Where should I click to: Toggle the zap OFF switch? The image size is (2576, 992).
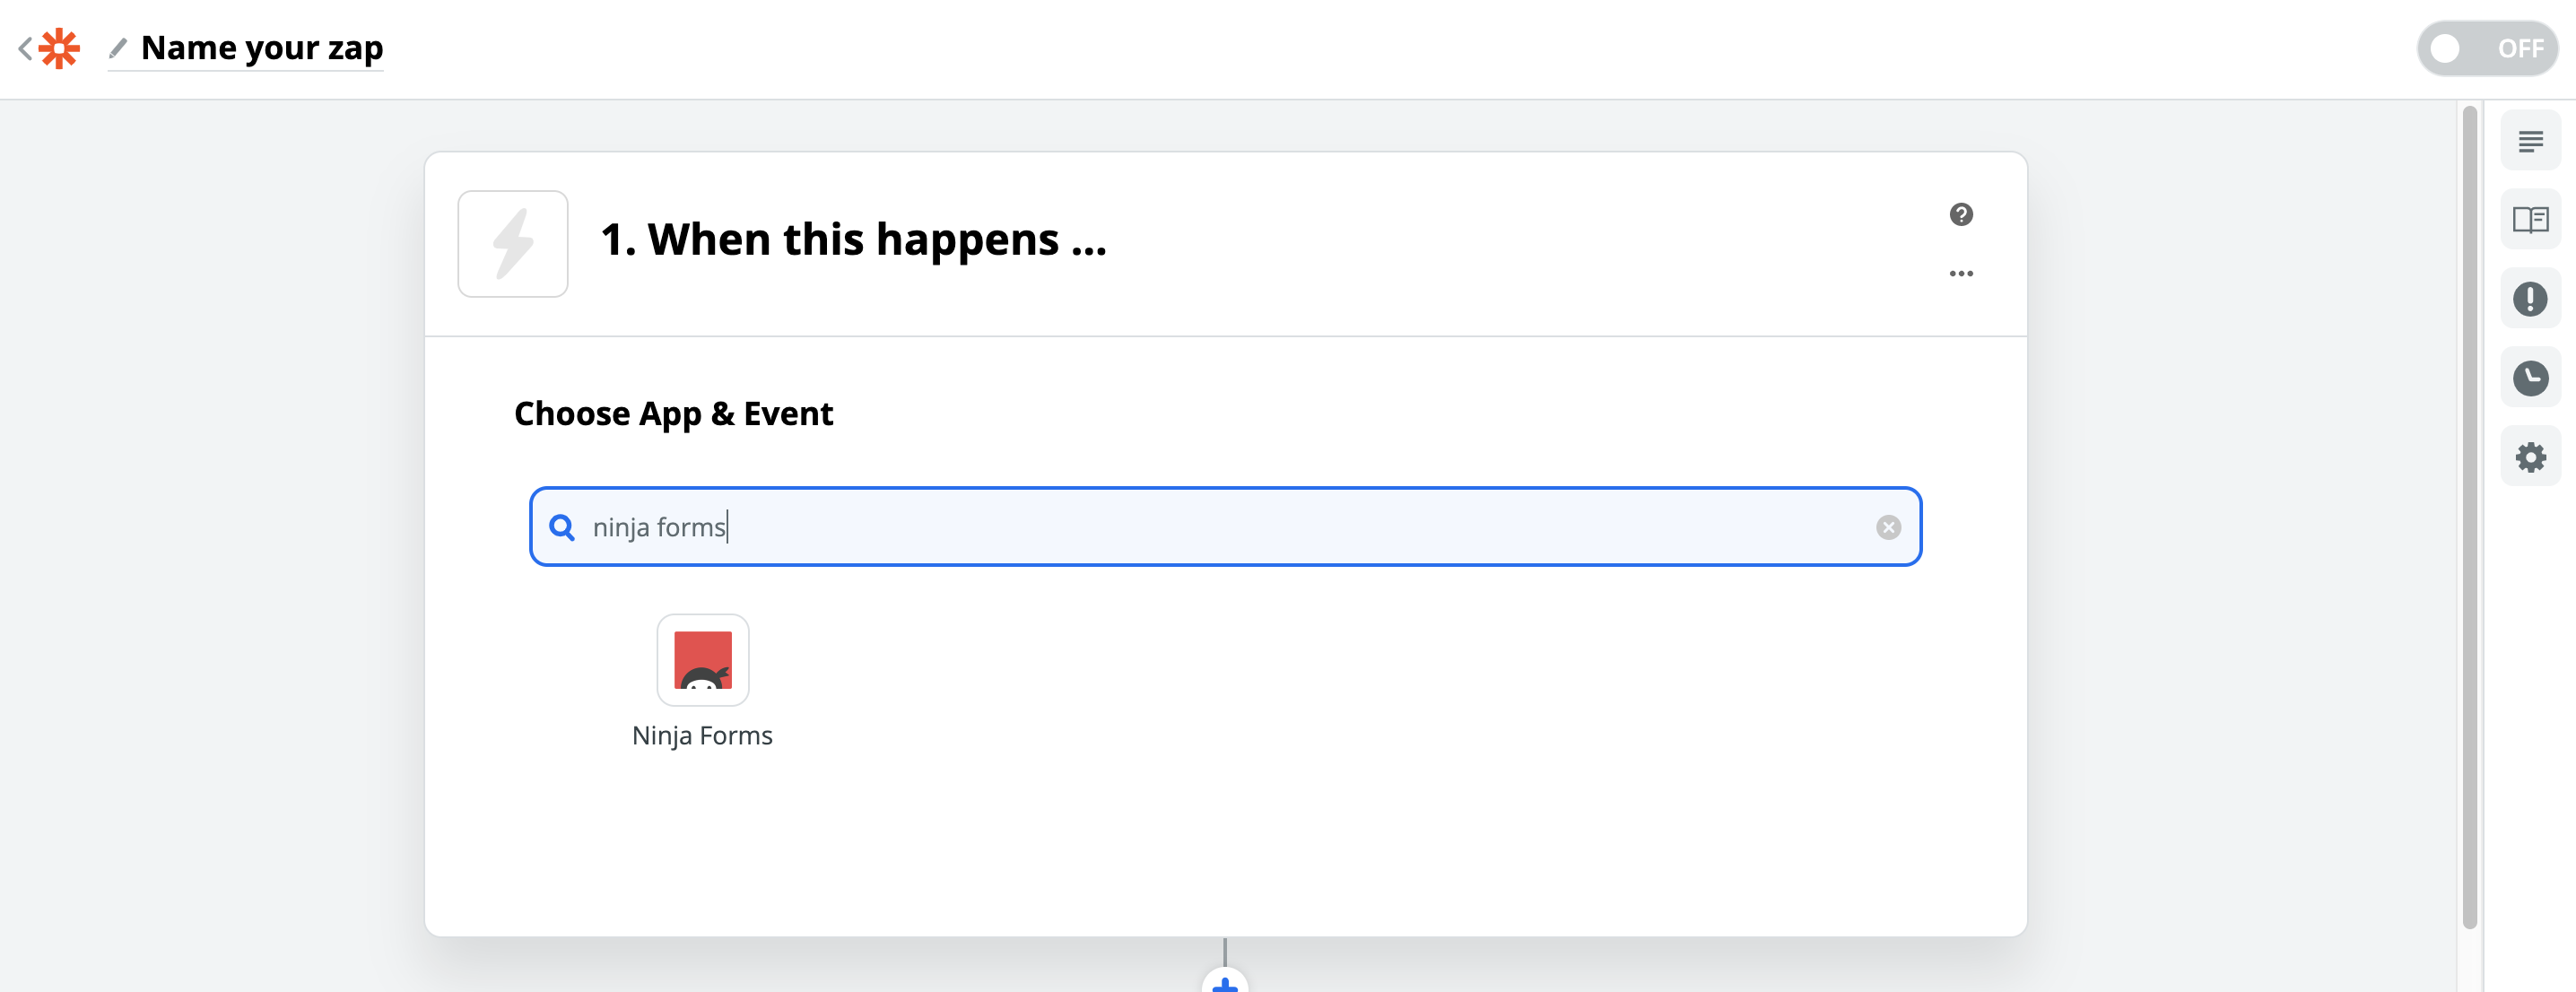(x=2486, y=48)
